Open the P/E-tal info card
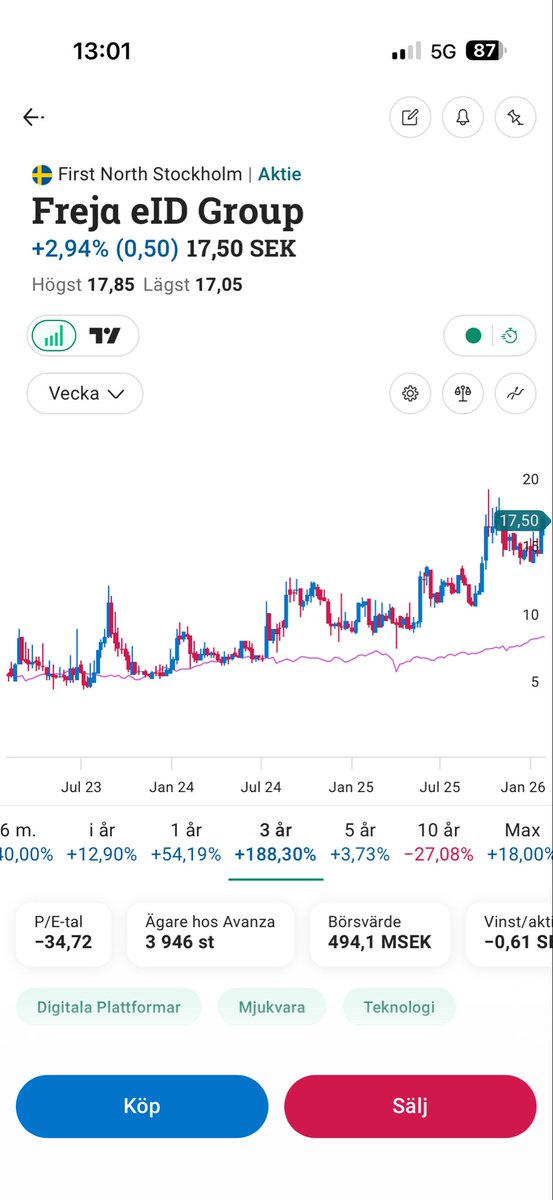553x1200 pixels. pyautogui.click(x=63, y=932)
